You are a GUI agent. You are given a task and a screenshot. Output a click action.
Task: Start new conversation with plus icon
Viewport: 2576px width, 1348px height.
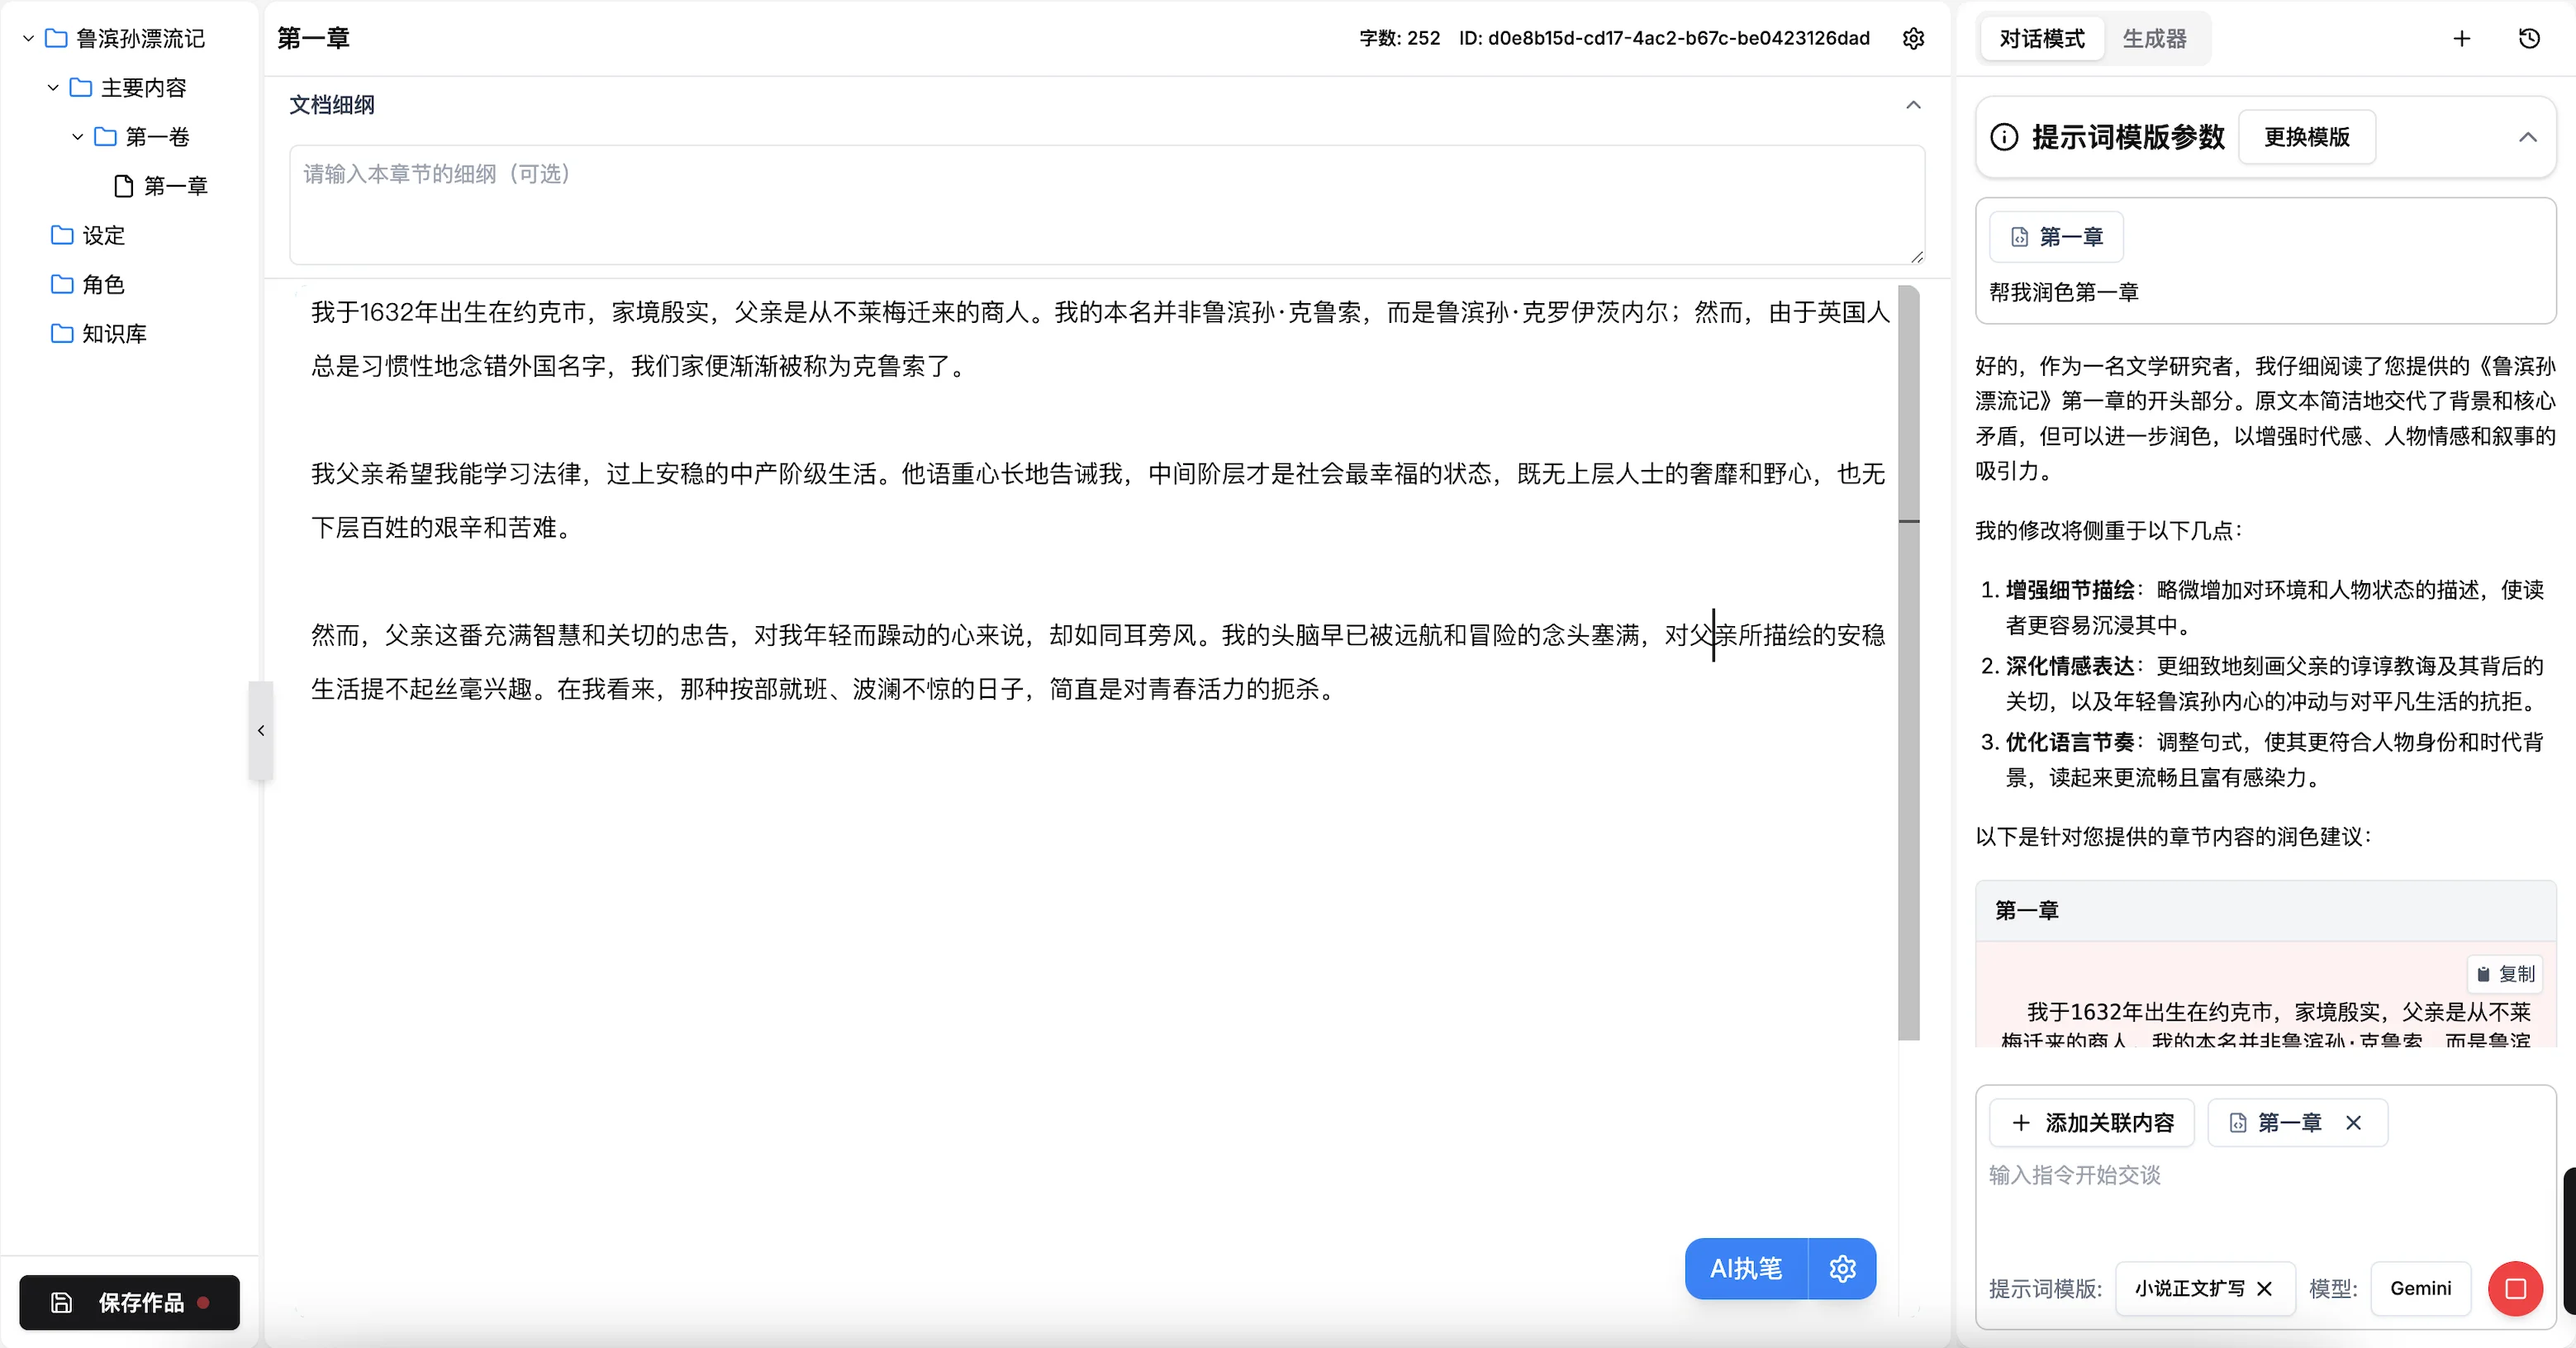pos(2462,38)
